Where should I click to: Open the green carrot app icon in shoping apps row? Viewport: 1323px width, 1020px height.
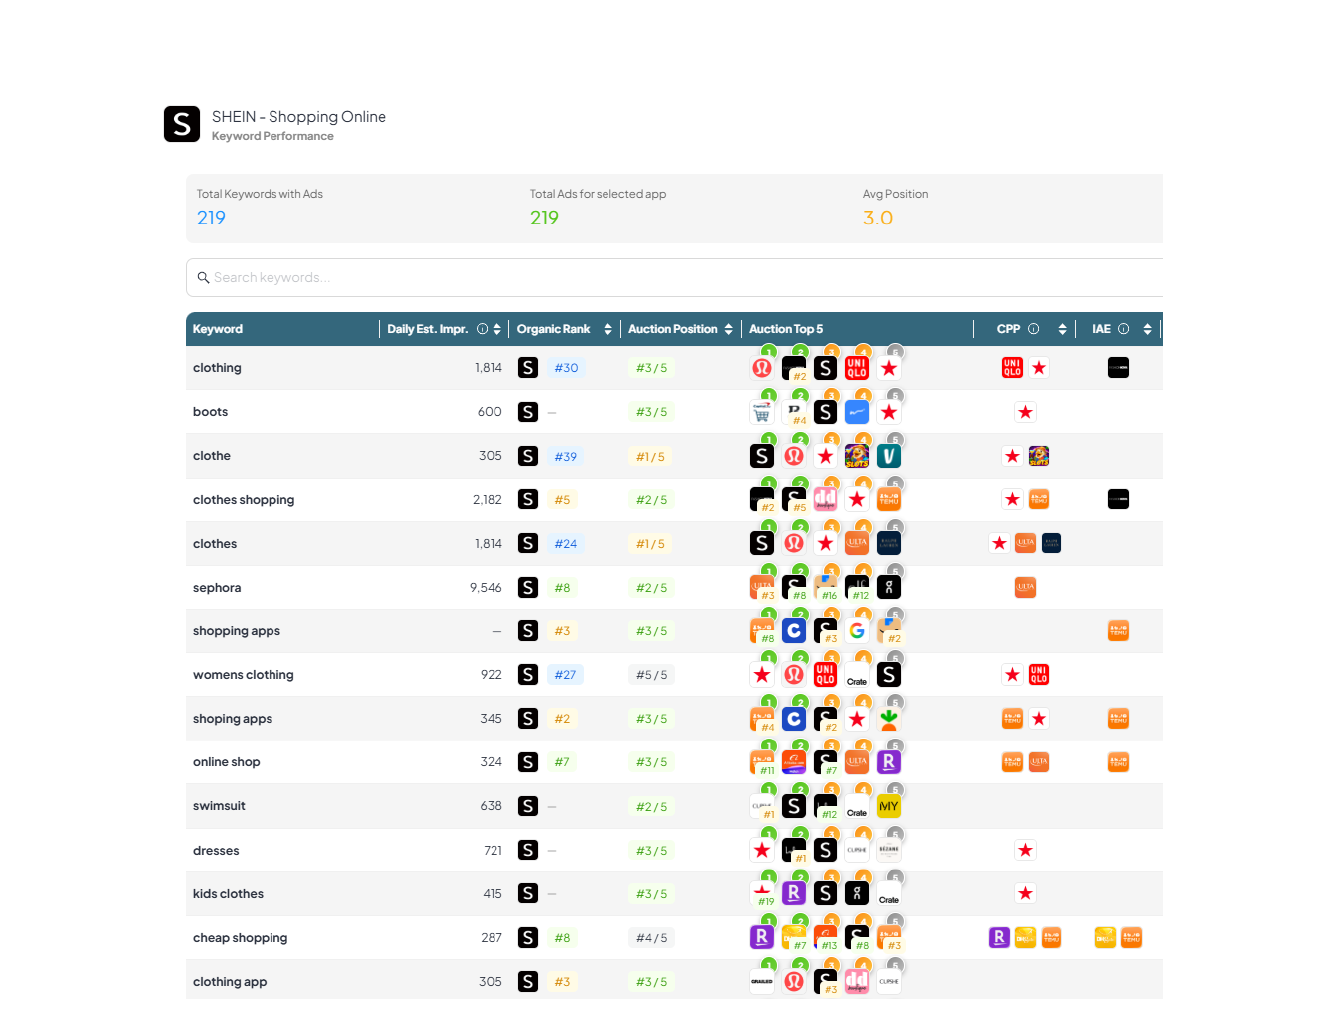pos(888,720)
